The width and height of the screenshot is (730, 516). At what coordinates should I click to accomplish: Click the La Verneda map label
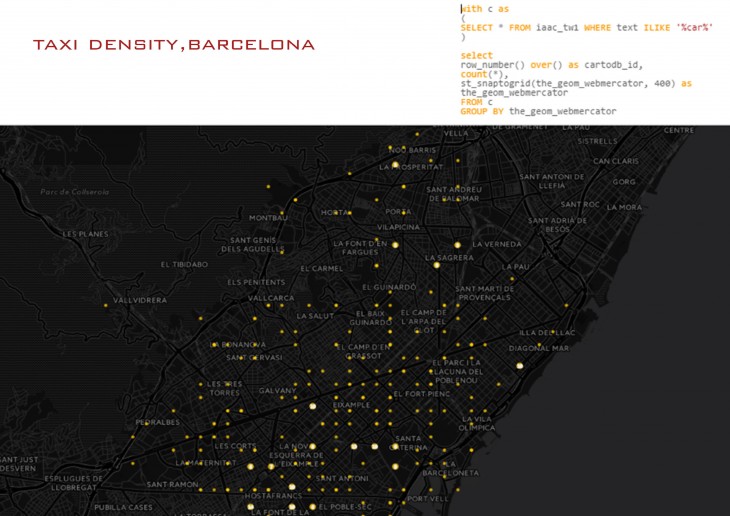coord(497,244)
